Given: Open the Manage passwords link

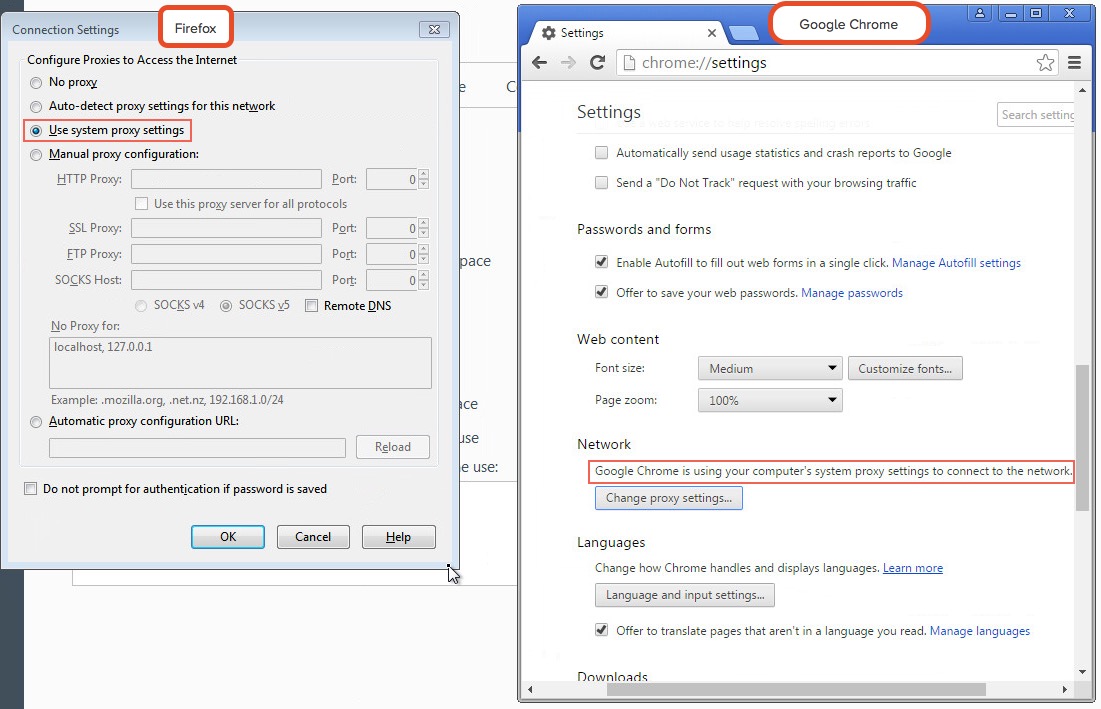Looking at the screenshot, I should click(x=852, y=293).
